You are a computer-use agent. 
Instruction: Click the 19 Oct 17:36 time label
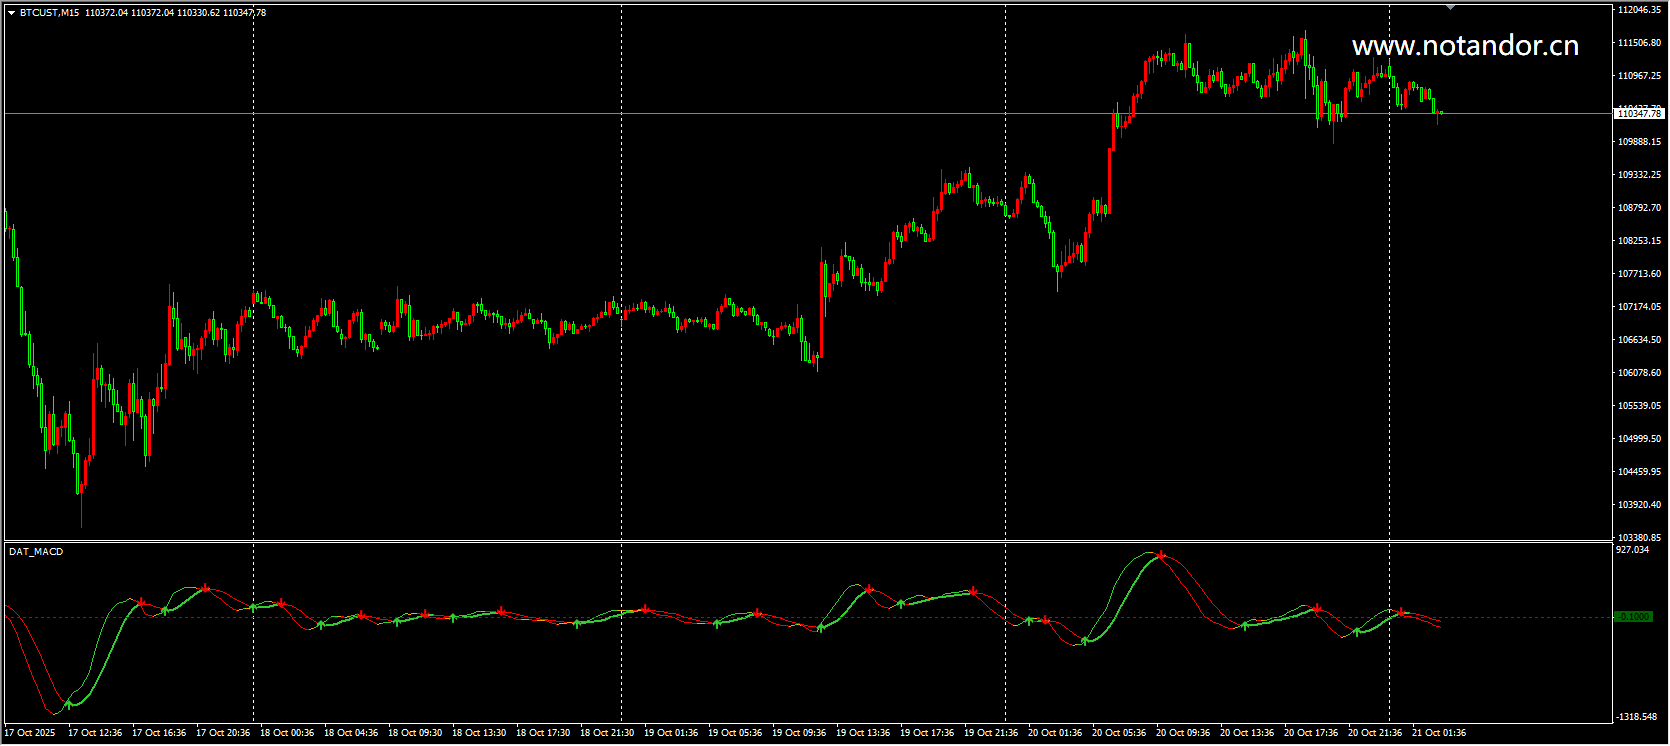click(x=927, y=733)
